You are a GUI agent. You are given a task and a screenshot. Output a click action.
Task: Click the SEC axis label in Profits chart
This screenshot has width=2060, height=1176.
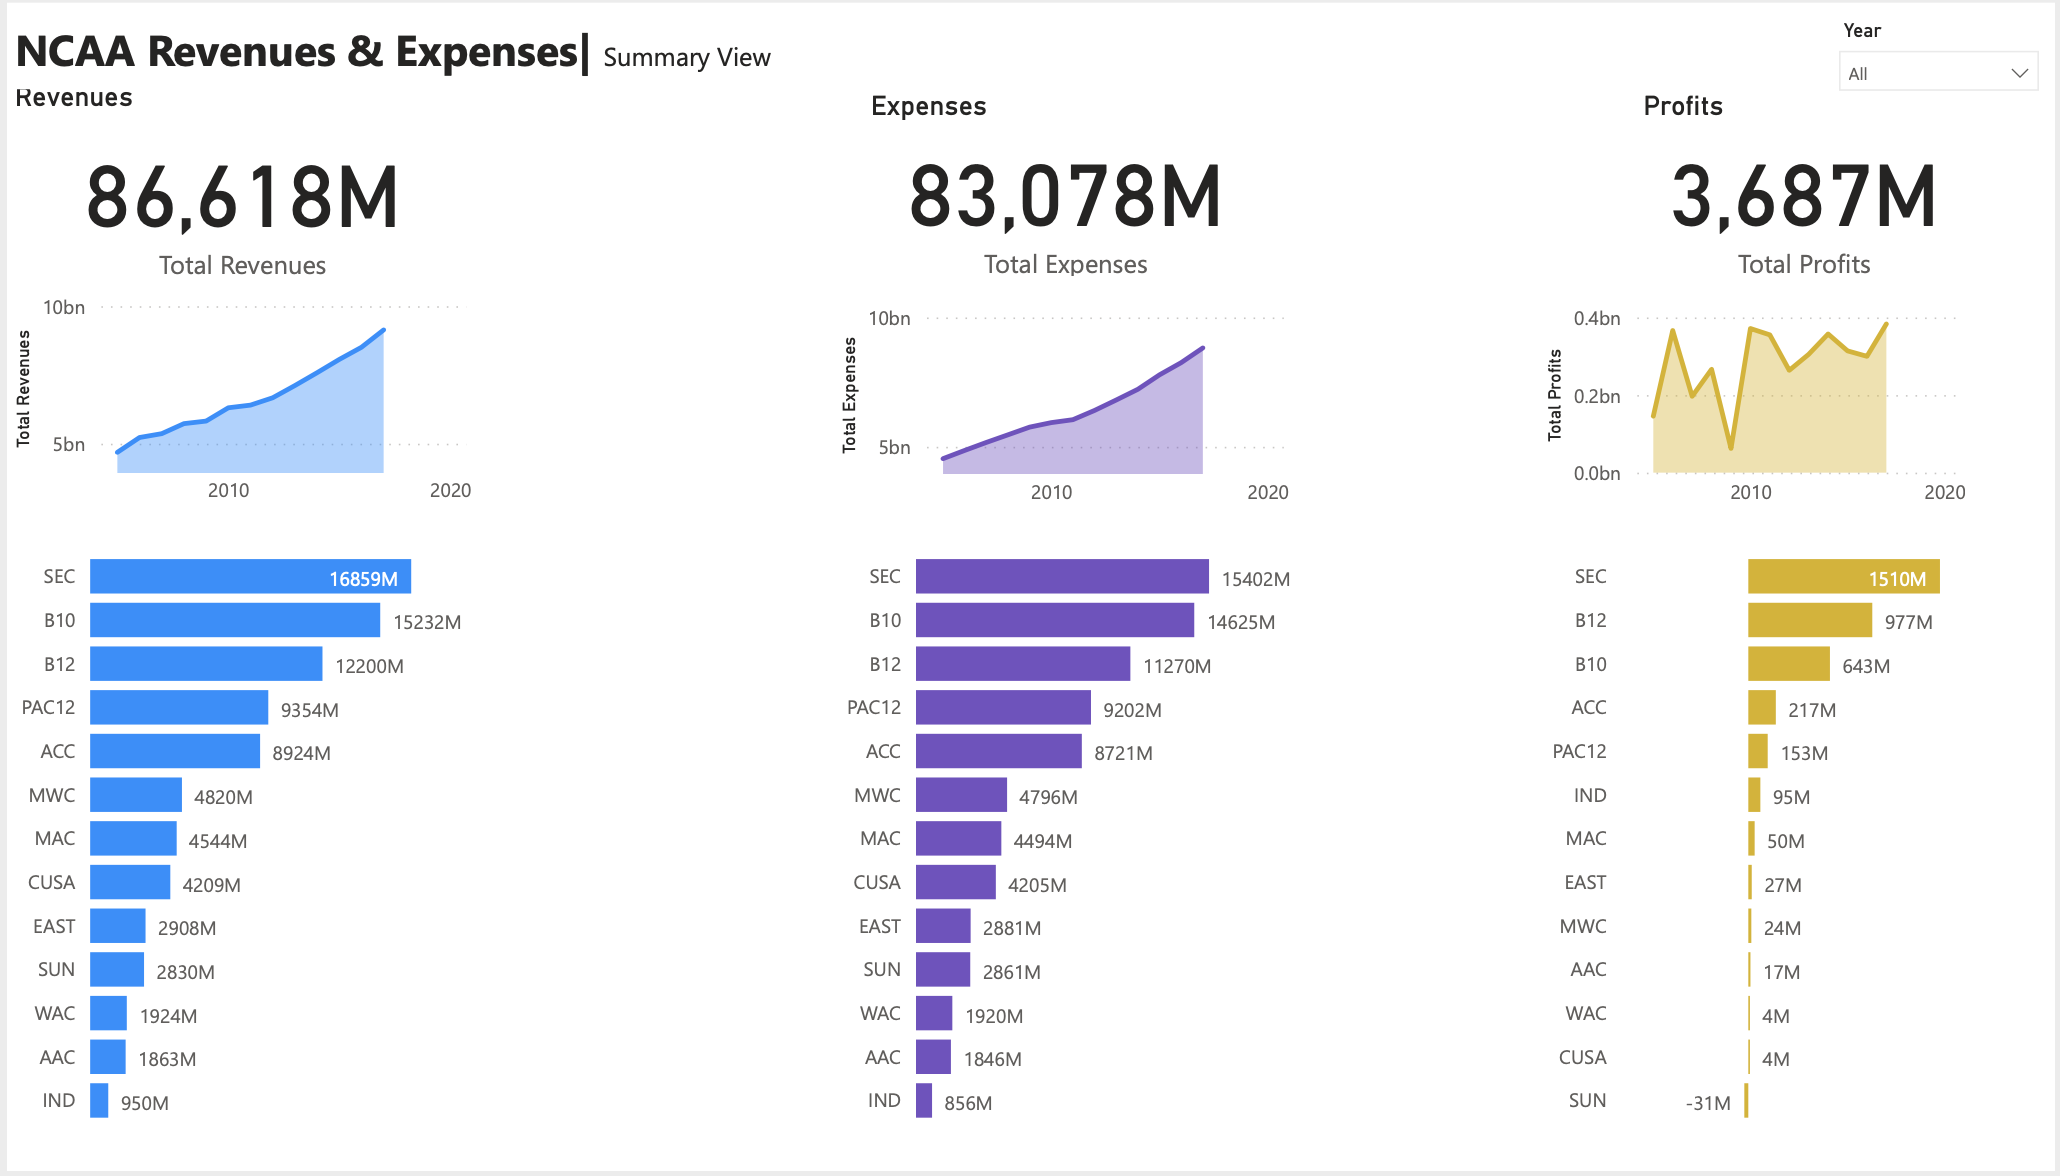(x=1588, y=576)
